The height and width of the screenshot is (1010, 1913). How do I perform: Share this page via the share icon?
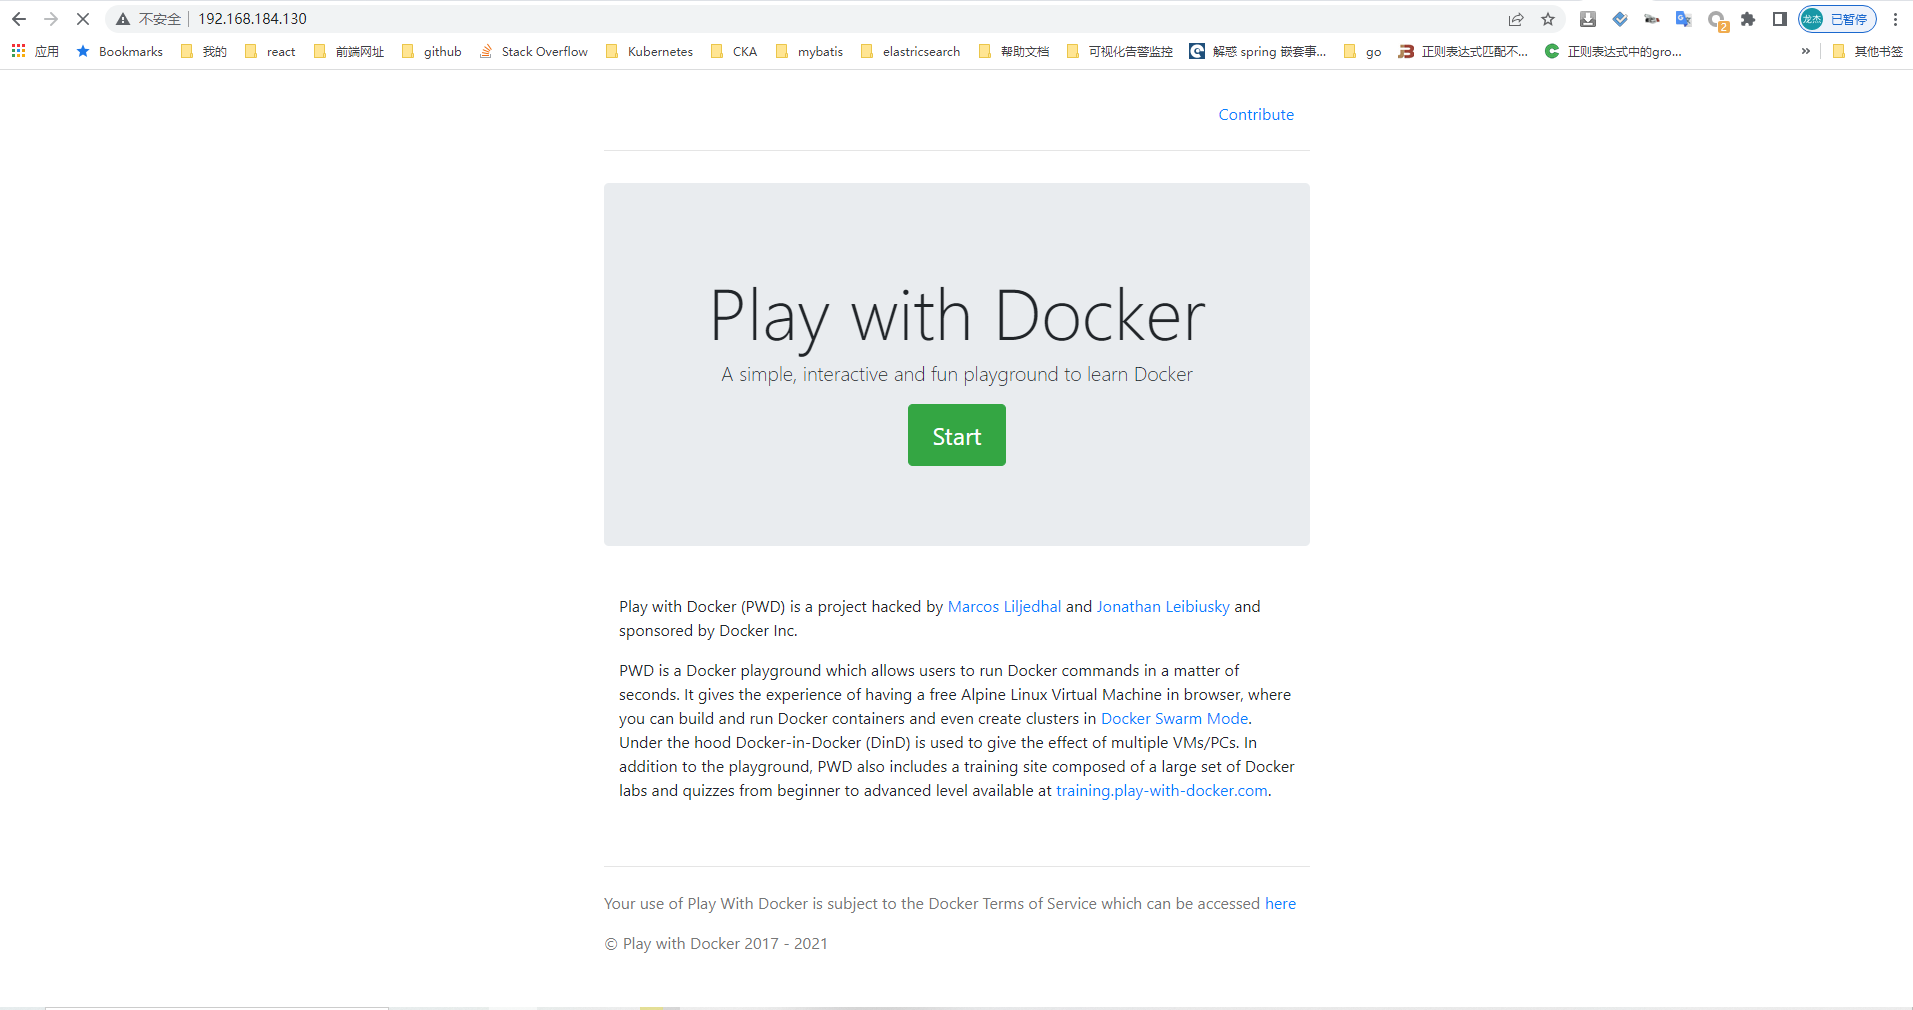point(1516,19)
